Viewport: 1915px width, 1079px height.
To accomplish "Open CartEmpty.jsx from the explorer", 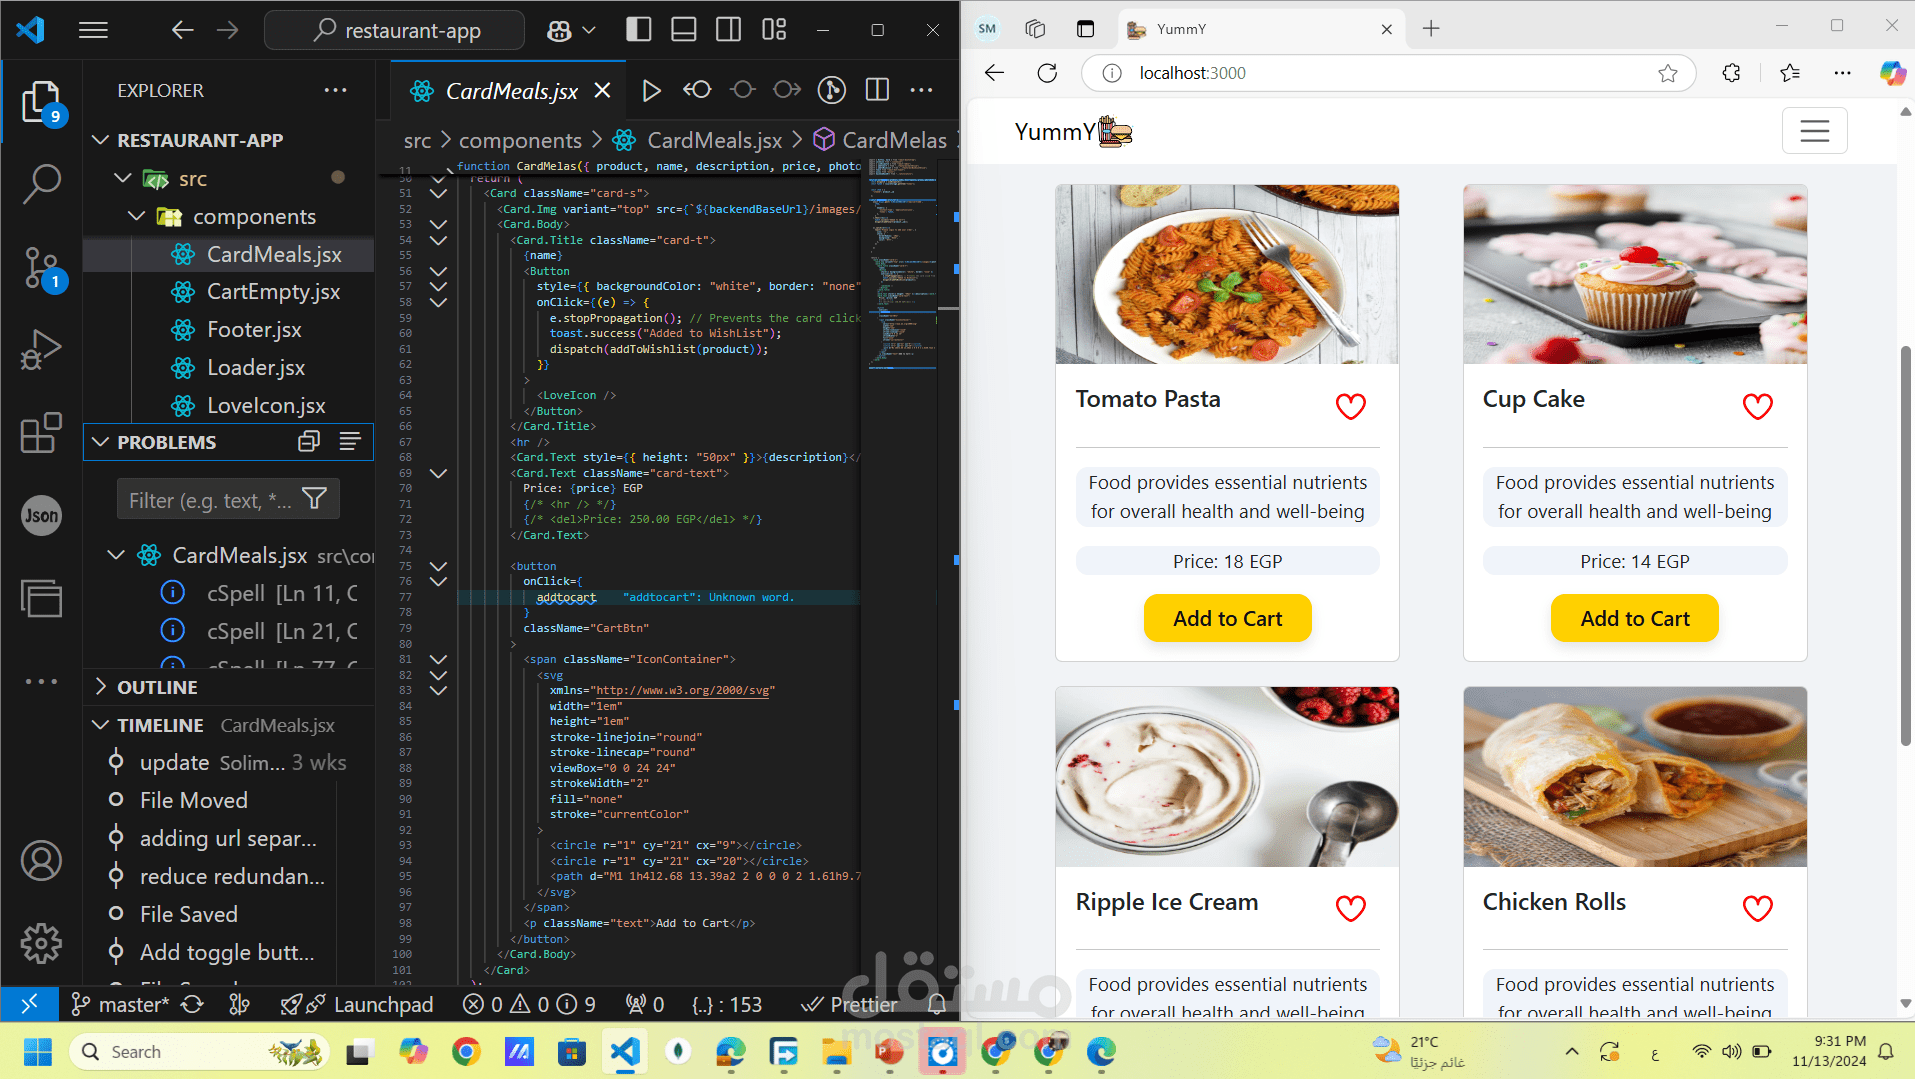I will 272,292.
